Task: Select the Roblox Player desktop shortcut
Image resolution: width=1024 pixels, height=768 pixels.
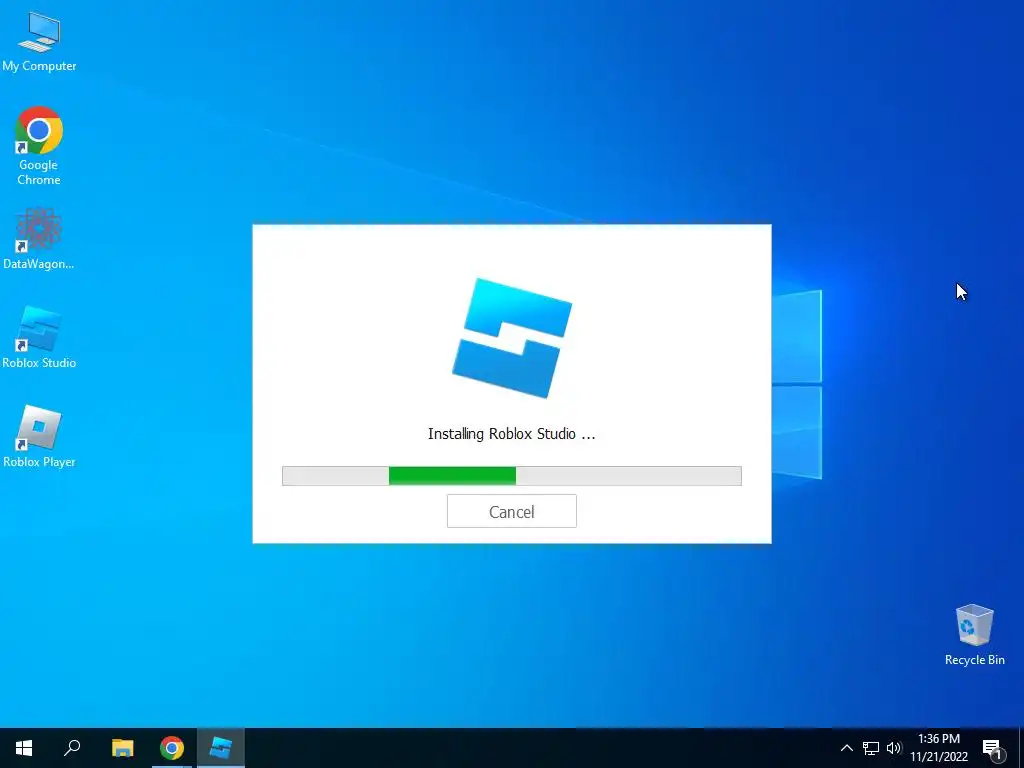Action: (39, 436)
